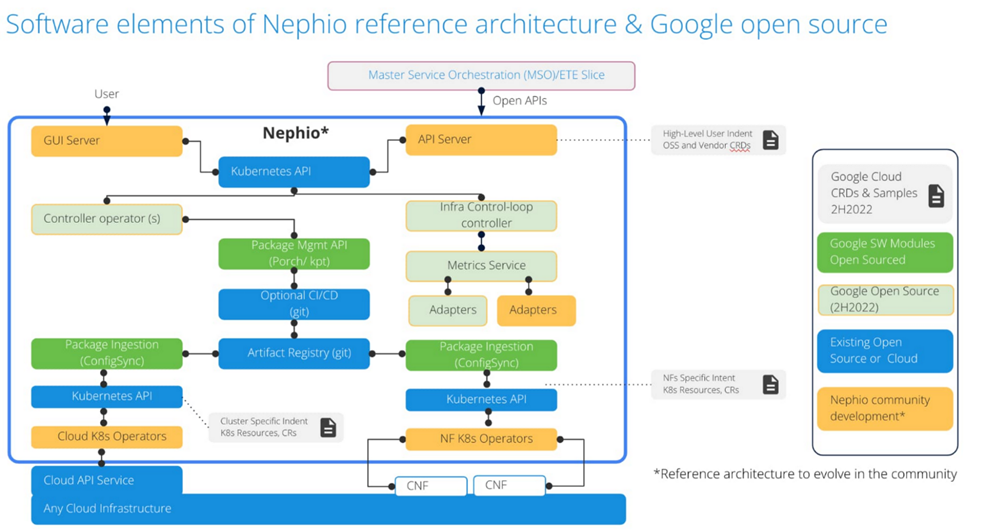Click Package Ingestion (ConfigSync) box above Cloud K8s Operators
986x530 pixels.
pyautogui.click(x=107, y=353)
